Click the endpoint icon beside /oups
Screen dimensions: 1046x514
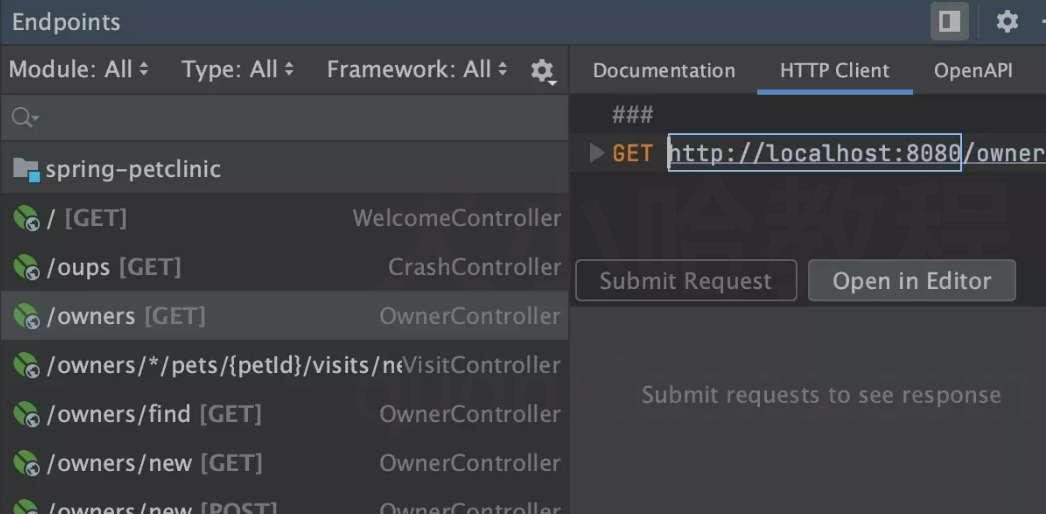point(26,267)
